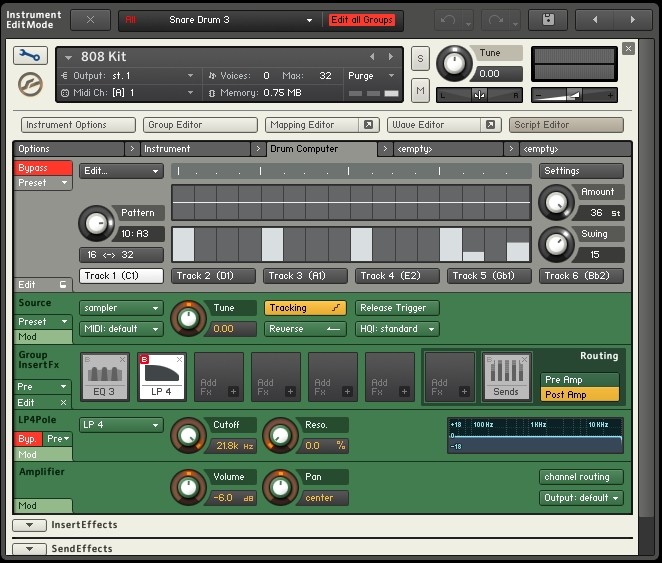Image resolution: width=662 pixels, height=563 pixels.
Task: Click the 16 <-> 32 steps button
Action: [121, 255]
